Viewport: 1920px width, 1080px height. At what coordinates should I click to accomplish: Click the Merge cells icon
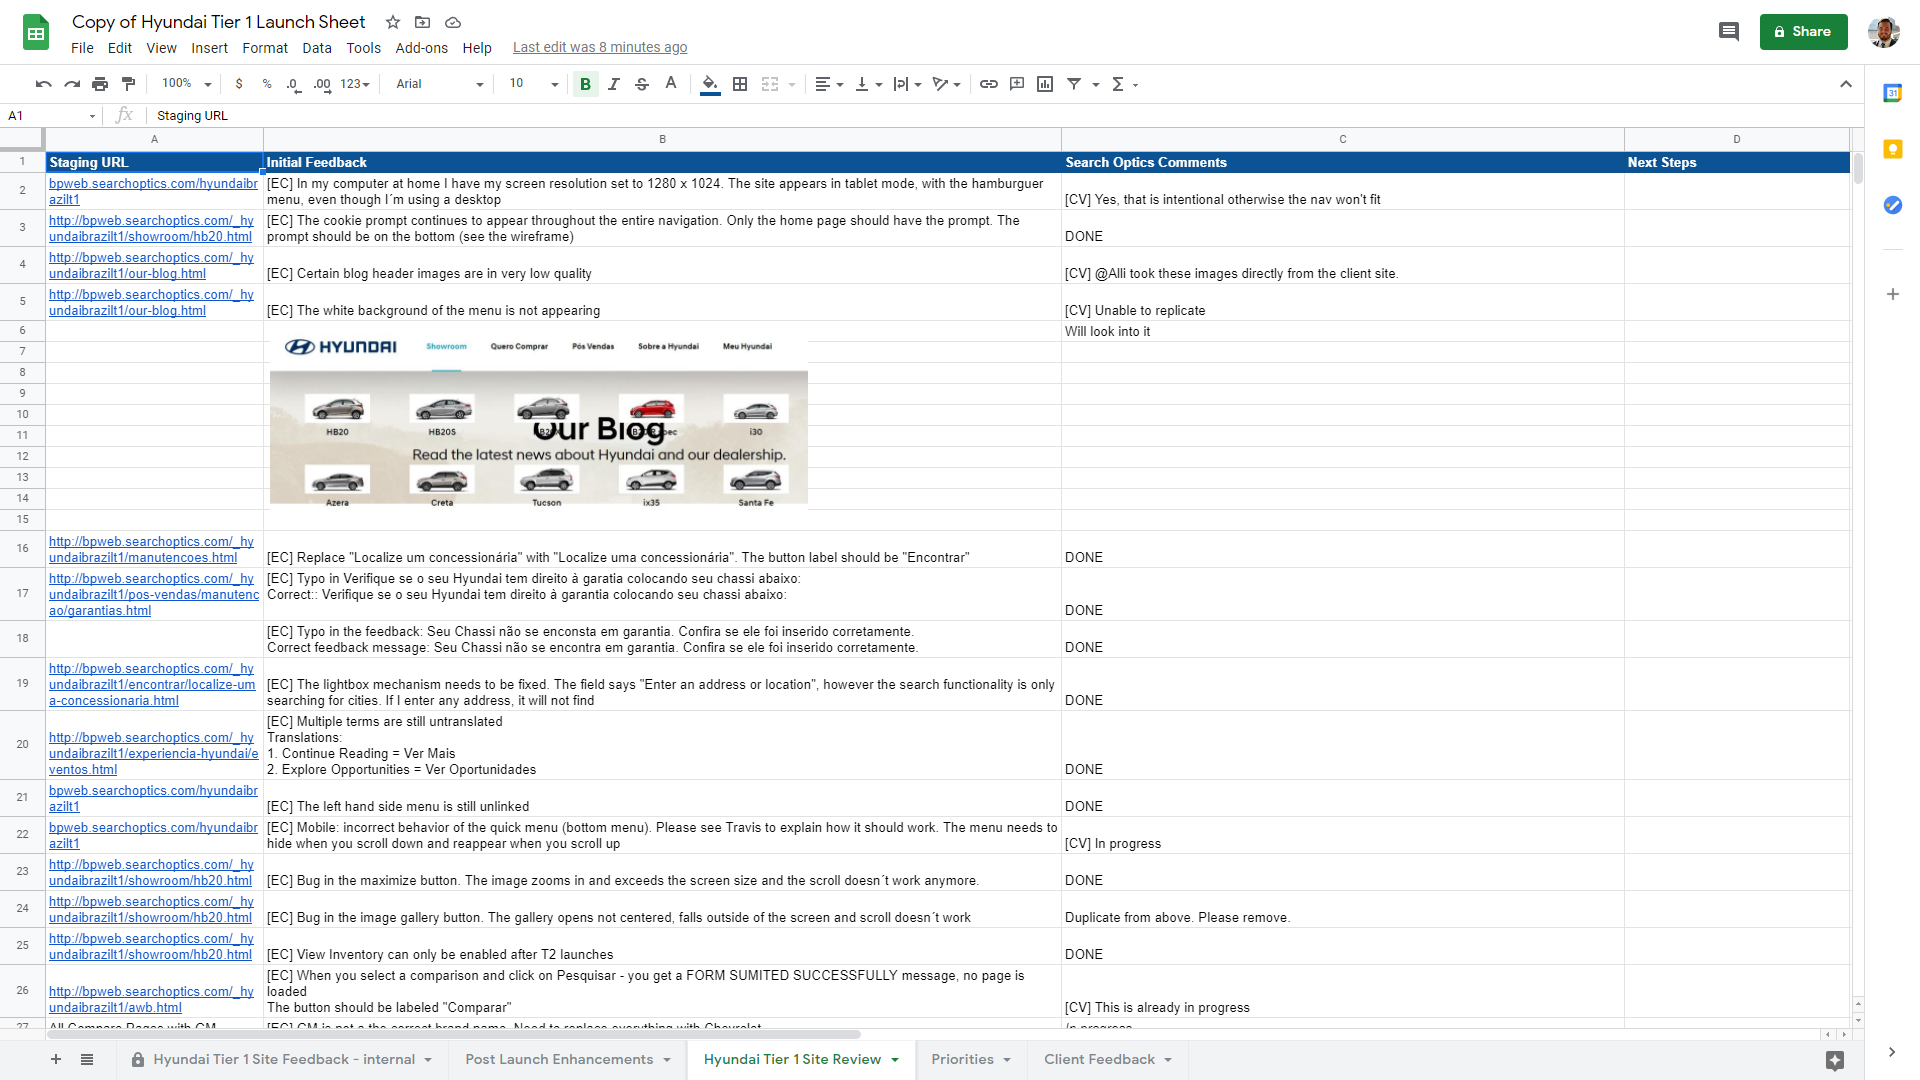point(770,84)
